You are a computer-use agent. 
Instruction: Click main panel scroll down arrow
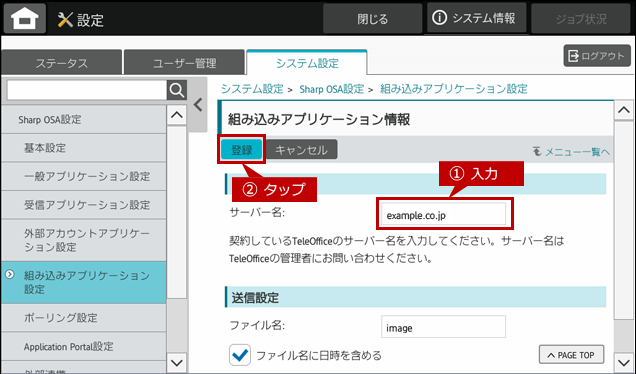coord(624,362)
